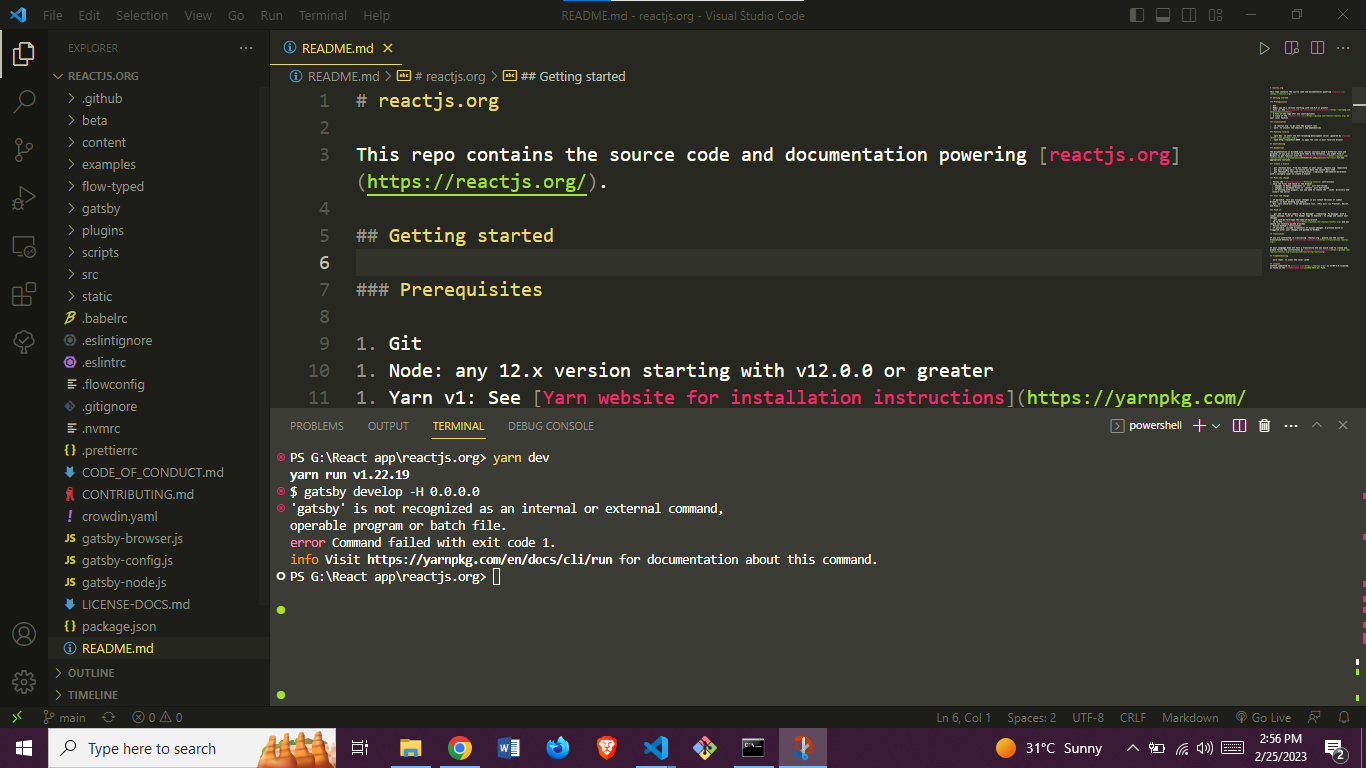Expand the src folder
Screen dimensions: 1366x768
tap(159, 274)
